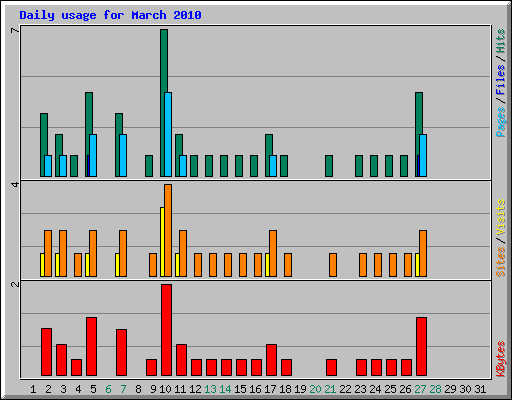
Task: Click the green hits bar for day 25
Action: click(x=389, y=166)
